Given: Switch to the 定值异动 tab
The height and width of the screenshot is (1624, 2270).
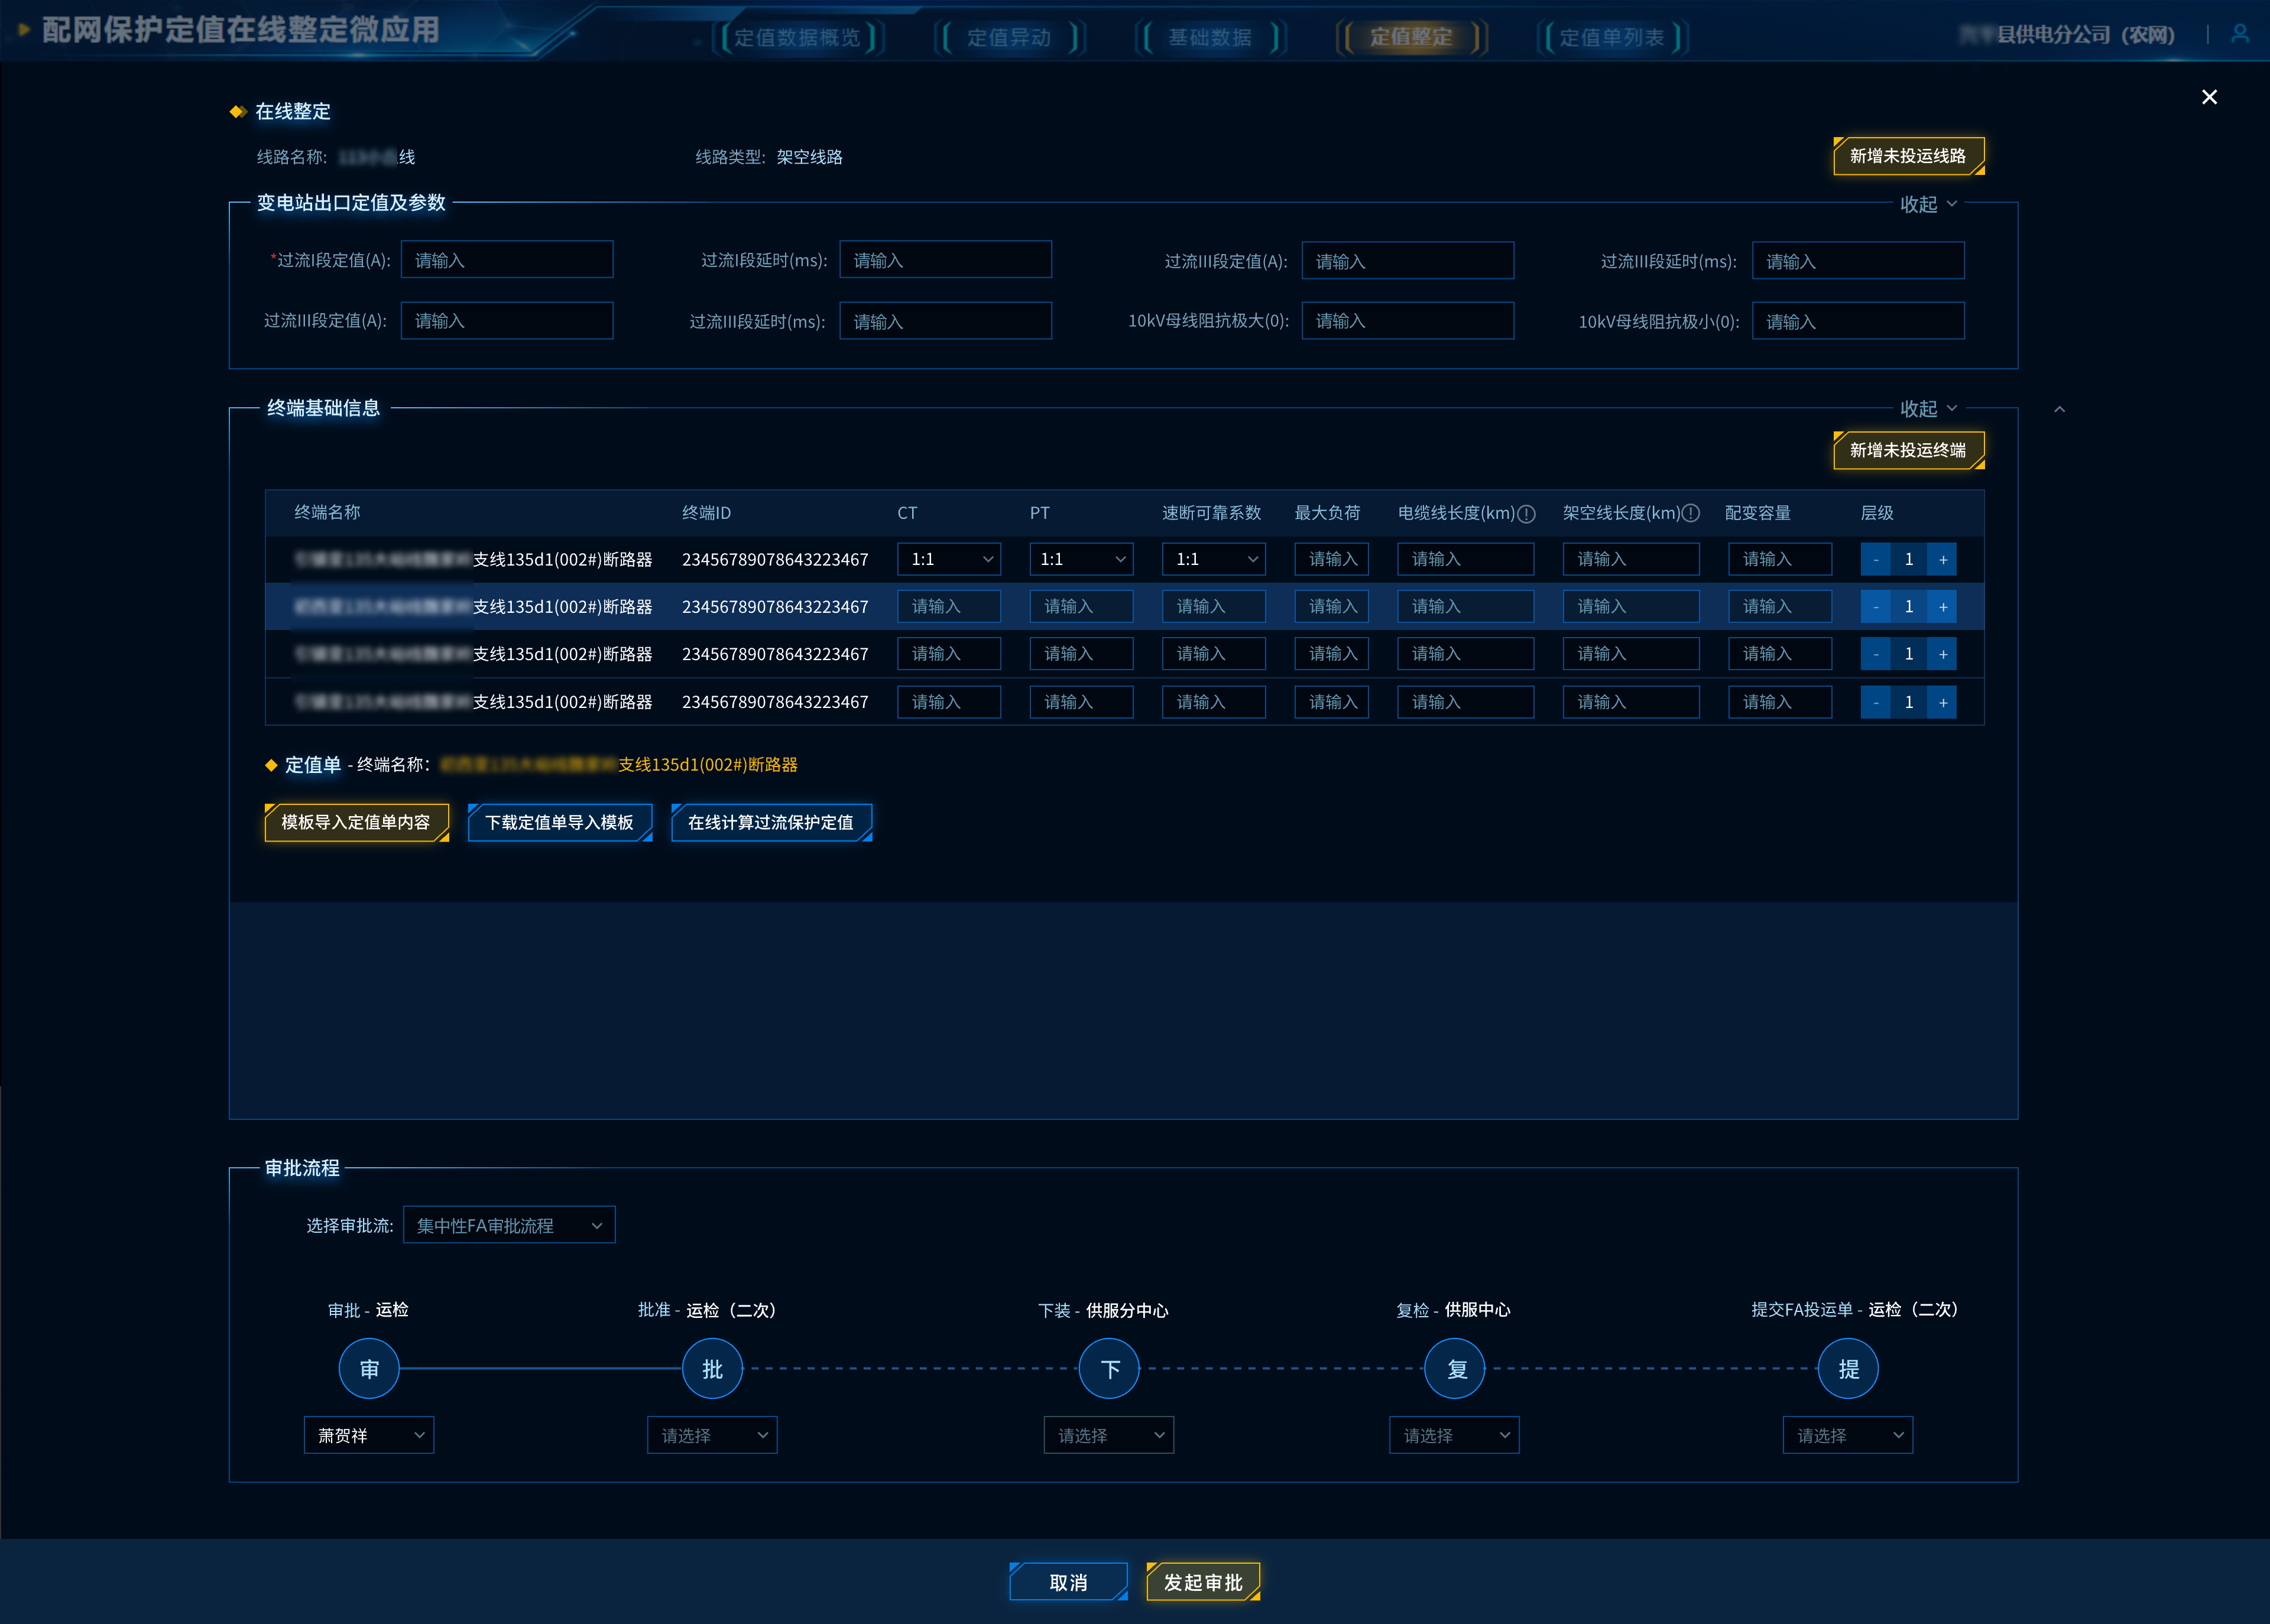Looking at the screenshot, I should pyautogui.click(x=1009, y=37).
